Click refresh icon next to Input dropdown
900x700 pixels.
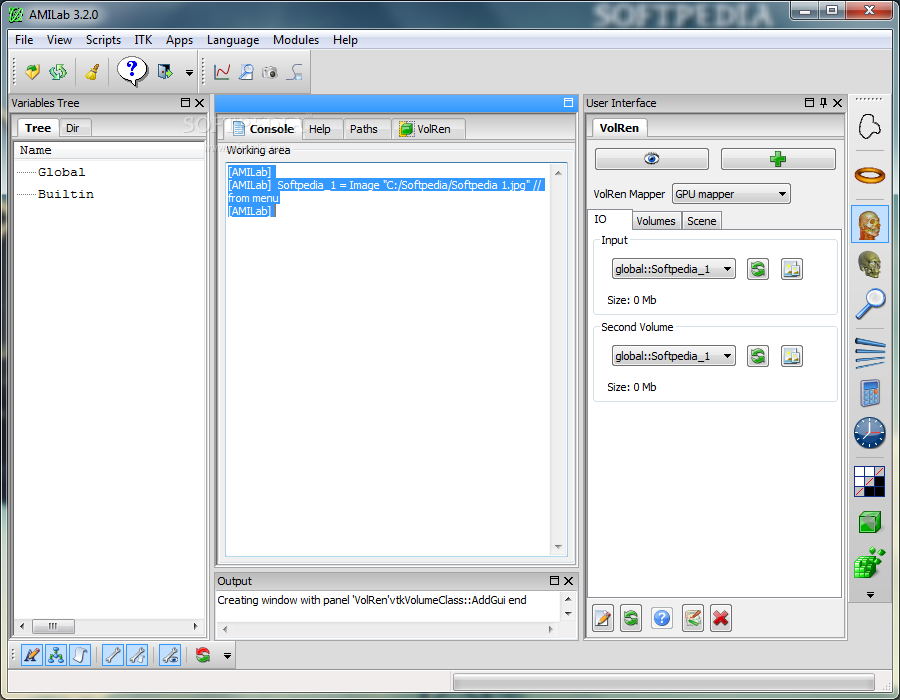(758, 269)
